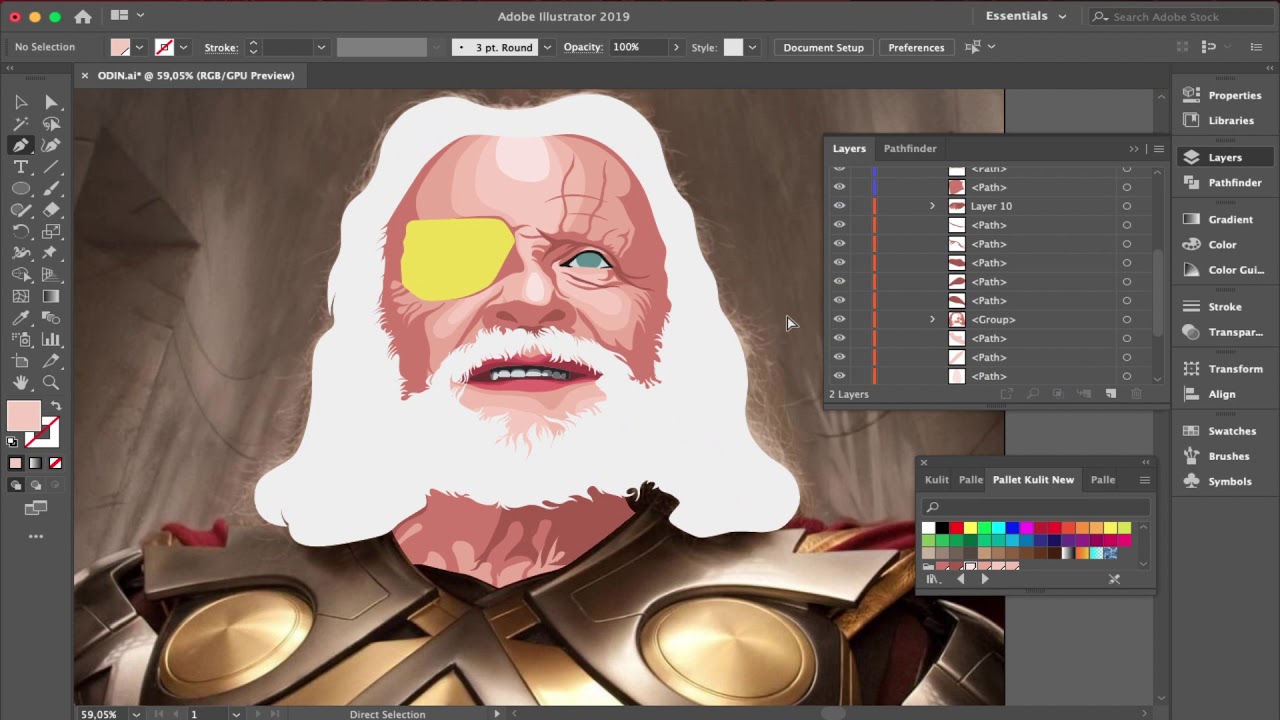Hide the Layer 10 sublayer
The height and width of the screenshot is (720, 1280).
click(839, 206)
